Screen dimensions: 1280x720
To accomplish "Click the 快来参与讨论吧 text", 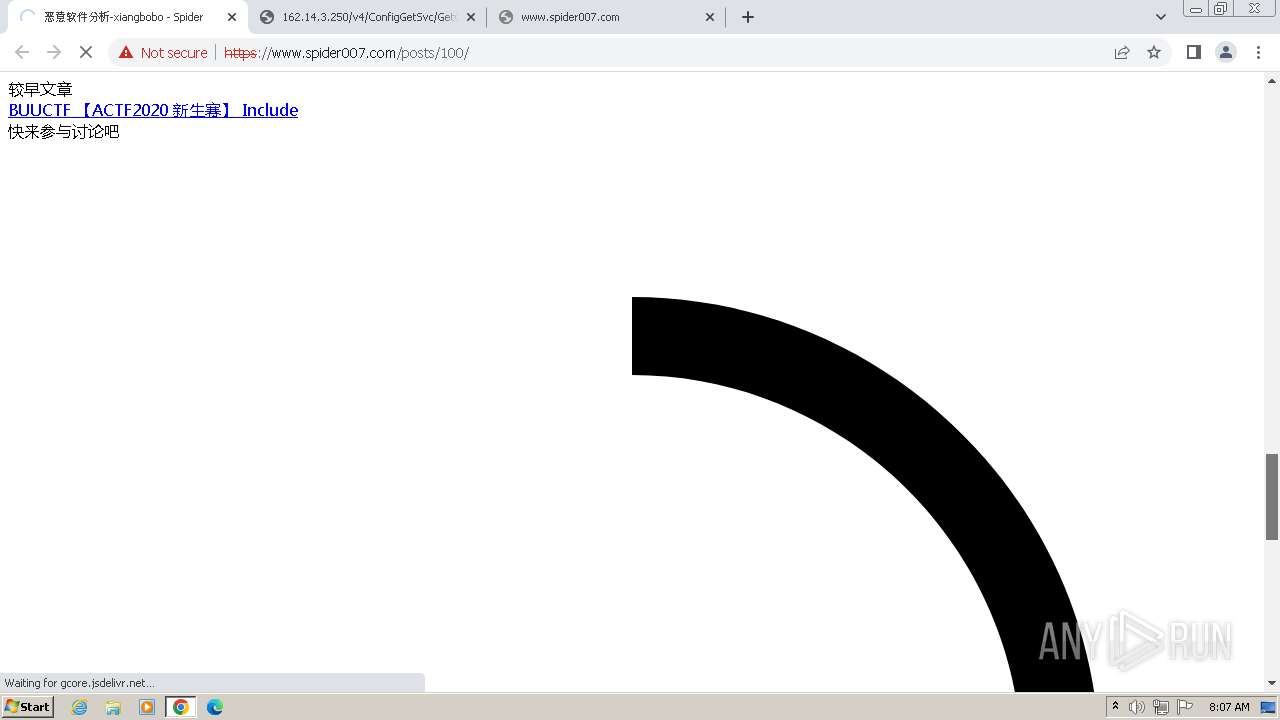I will tap(64, 131).
